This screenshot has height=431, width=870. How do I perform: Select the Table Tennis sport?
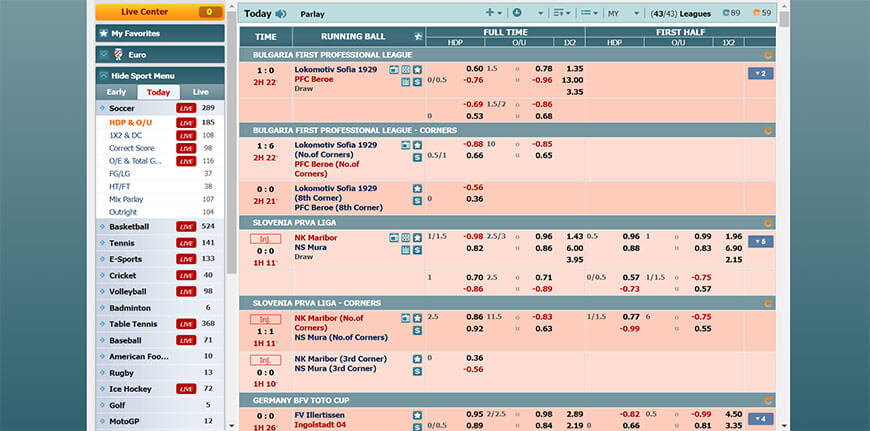coord(160,324)
